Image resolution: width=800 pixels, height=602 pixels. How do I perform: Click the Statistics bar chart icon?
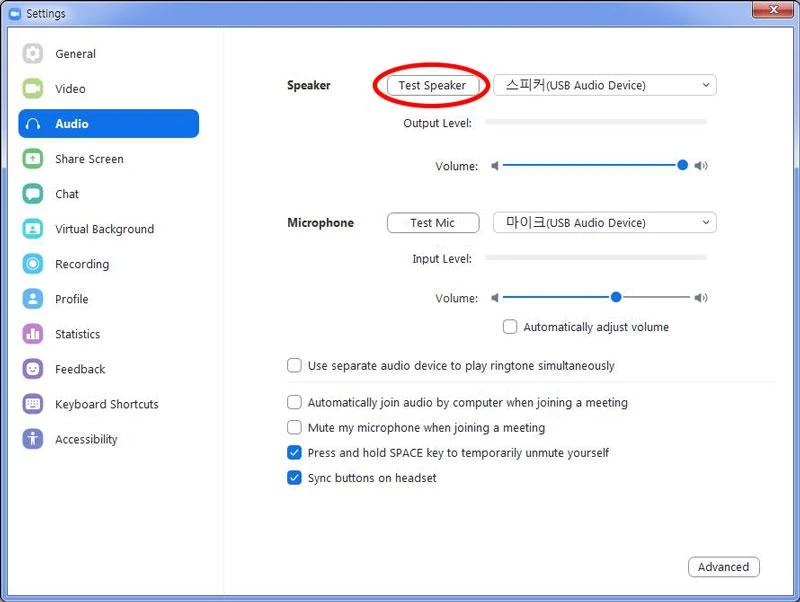coord(33,334)
